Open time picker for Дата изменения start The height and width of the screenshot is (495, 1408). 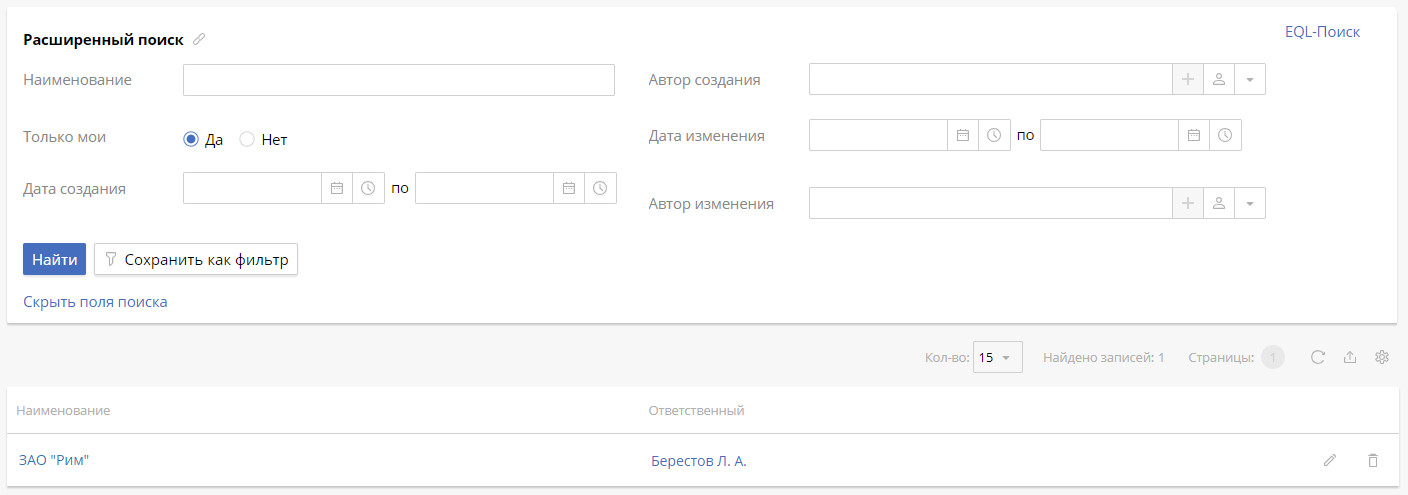(x=994, y=135)
